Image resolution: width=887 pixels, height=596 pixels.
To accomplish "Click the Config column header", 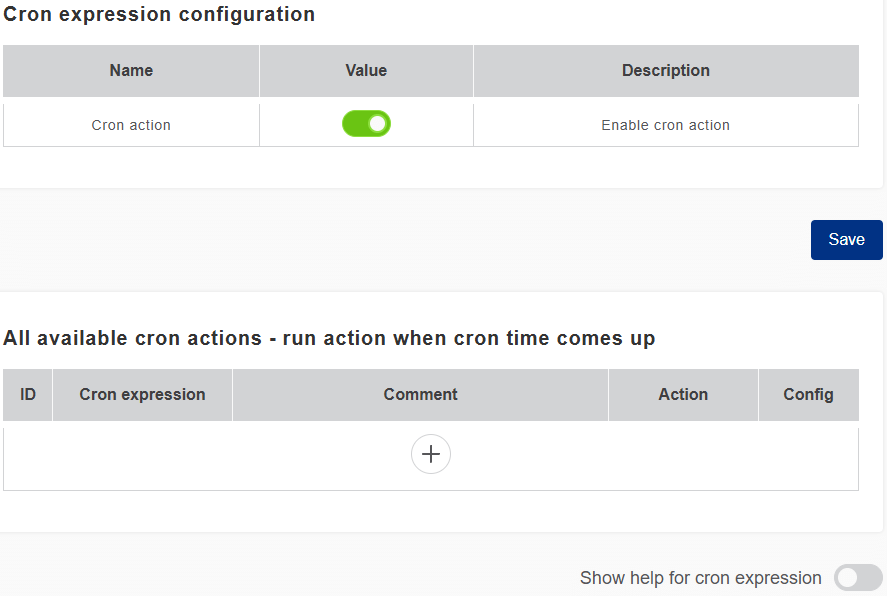I will pyautogui.click(x=808, y=395).
